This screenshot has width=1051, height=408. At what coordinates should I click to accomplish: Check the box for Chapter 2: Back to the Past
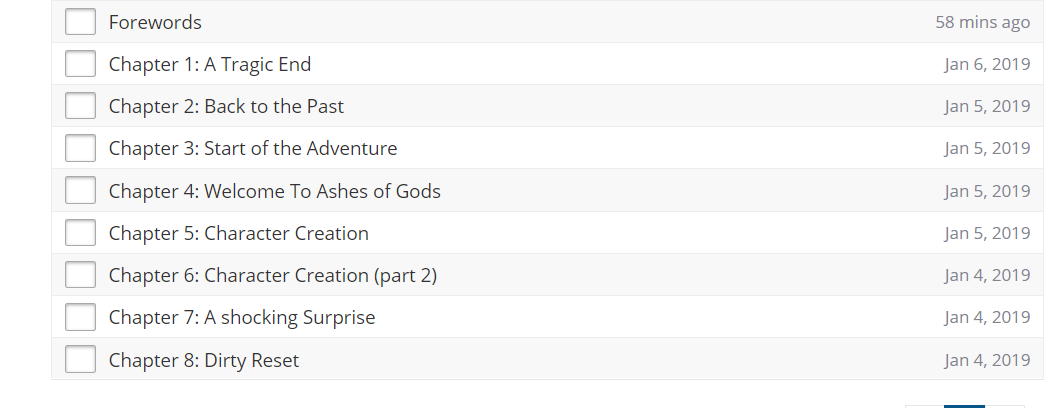80,106
